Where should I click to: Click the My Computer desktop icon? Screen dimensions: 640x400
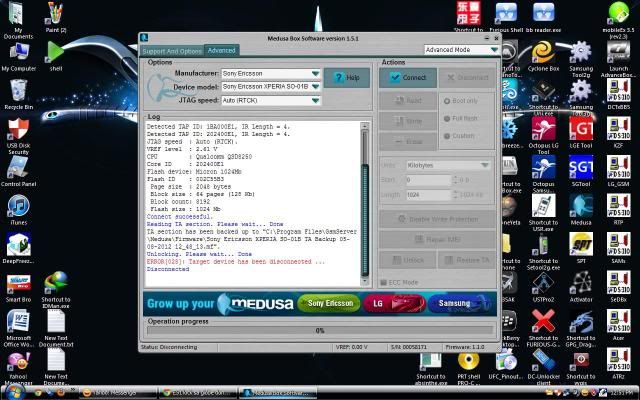[18, 57]
